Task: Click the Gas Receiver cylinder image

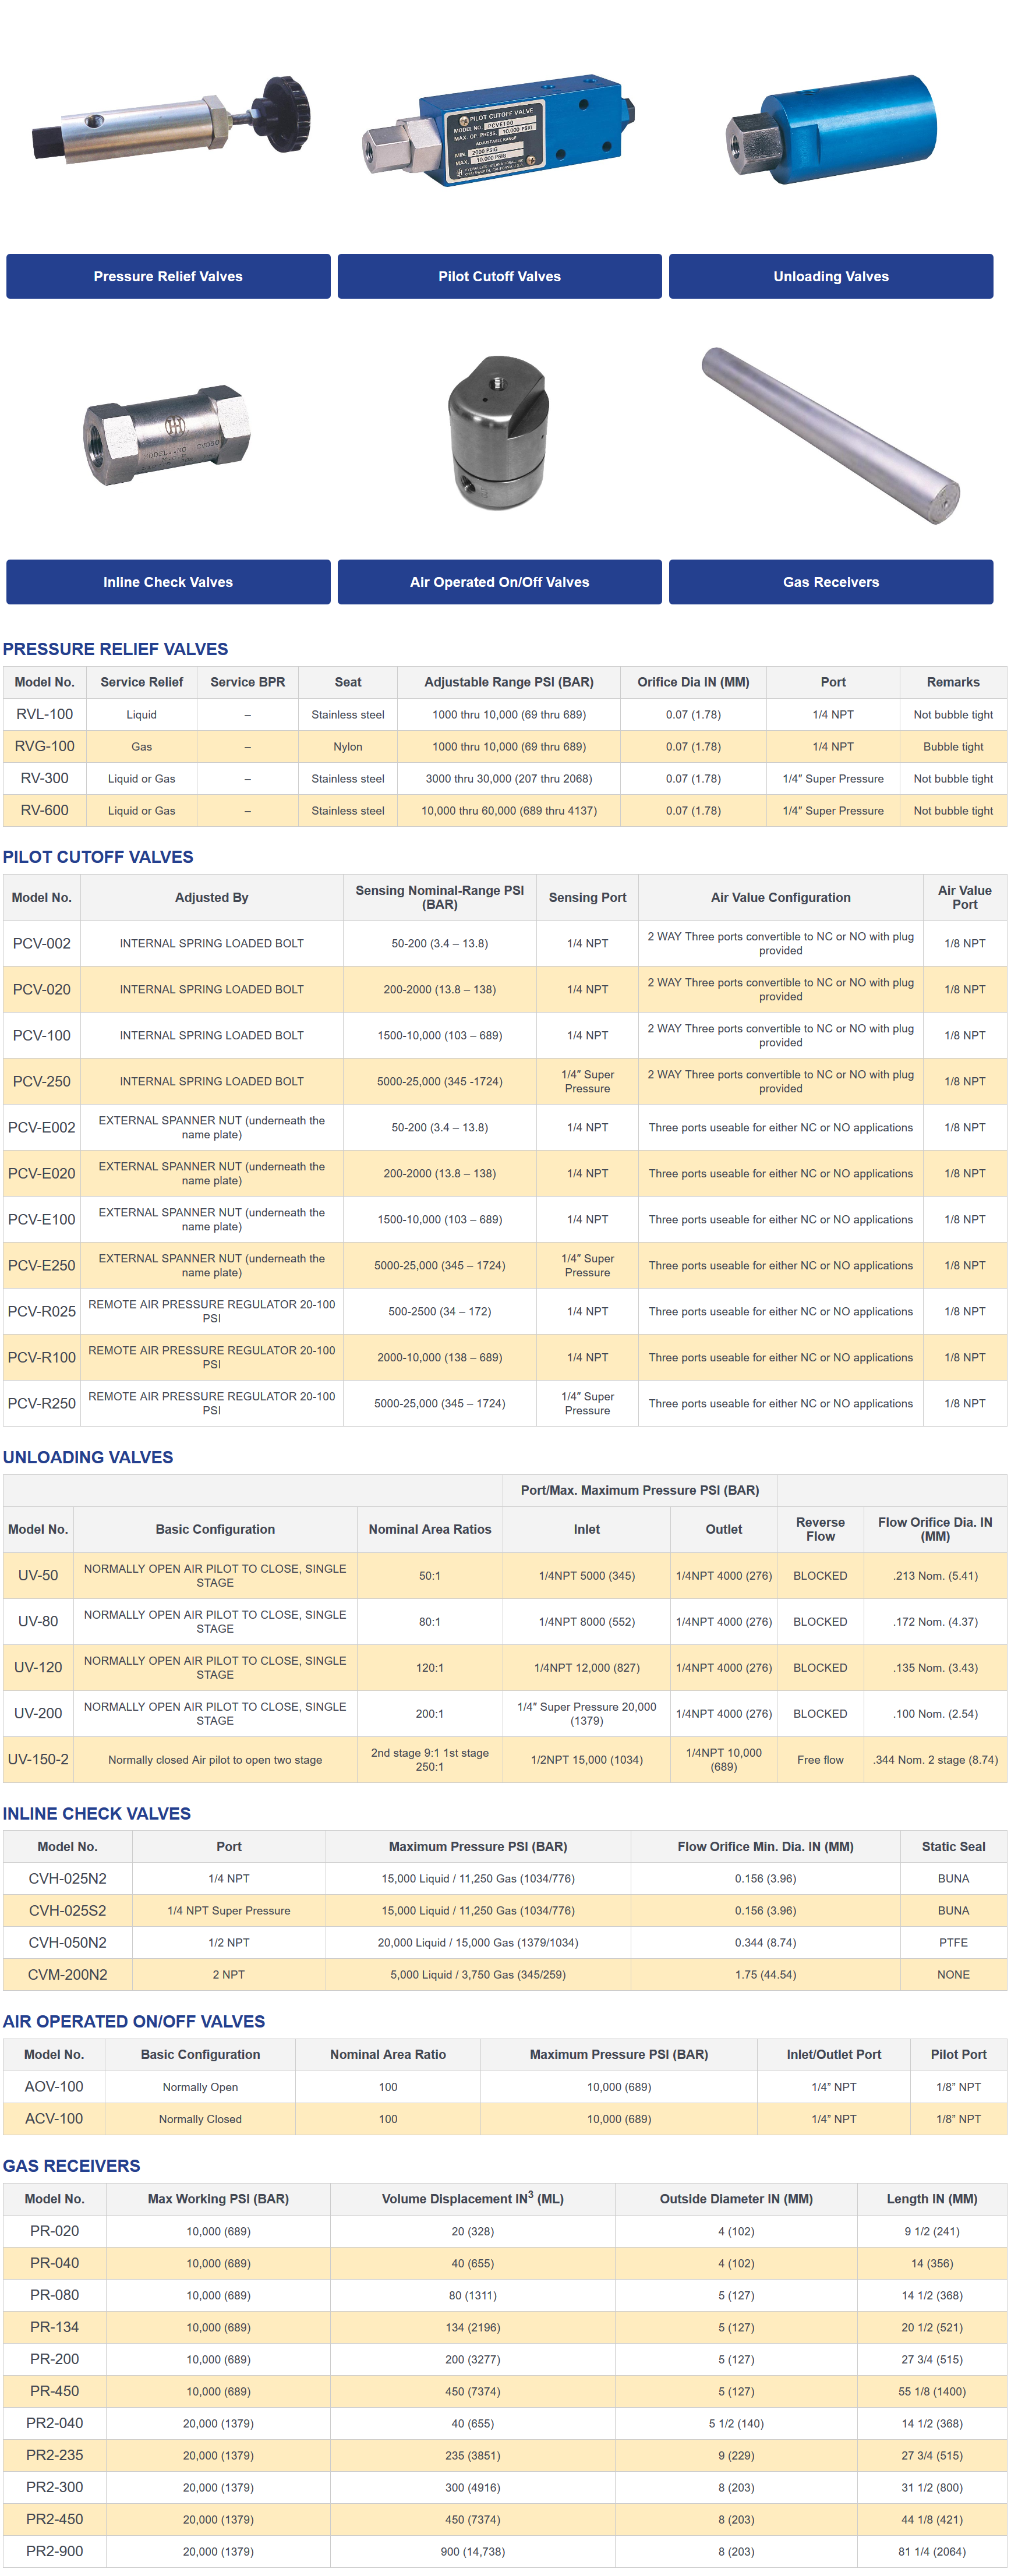Action: pyautogui.click(x=830, y=434)
